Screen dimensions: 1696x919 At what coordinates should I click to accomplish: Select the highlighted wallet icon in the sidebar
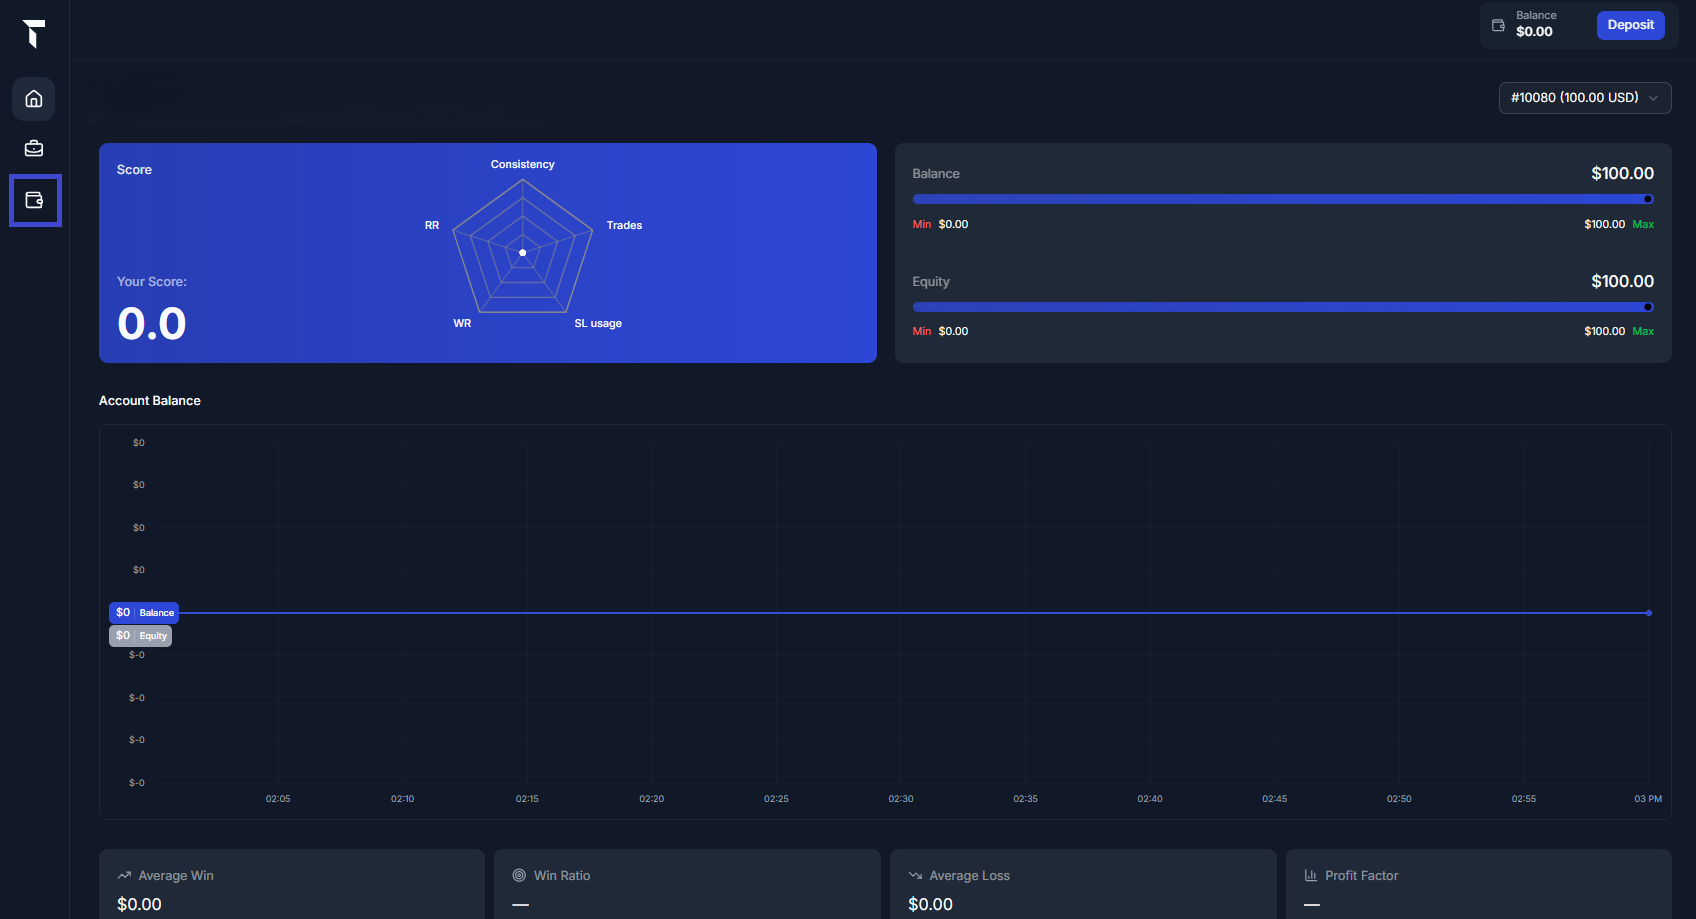34,200
